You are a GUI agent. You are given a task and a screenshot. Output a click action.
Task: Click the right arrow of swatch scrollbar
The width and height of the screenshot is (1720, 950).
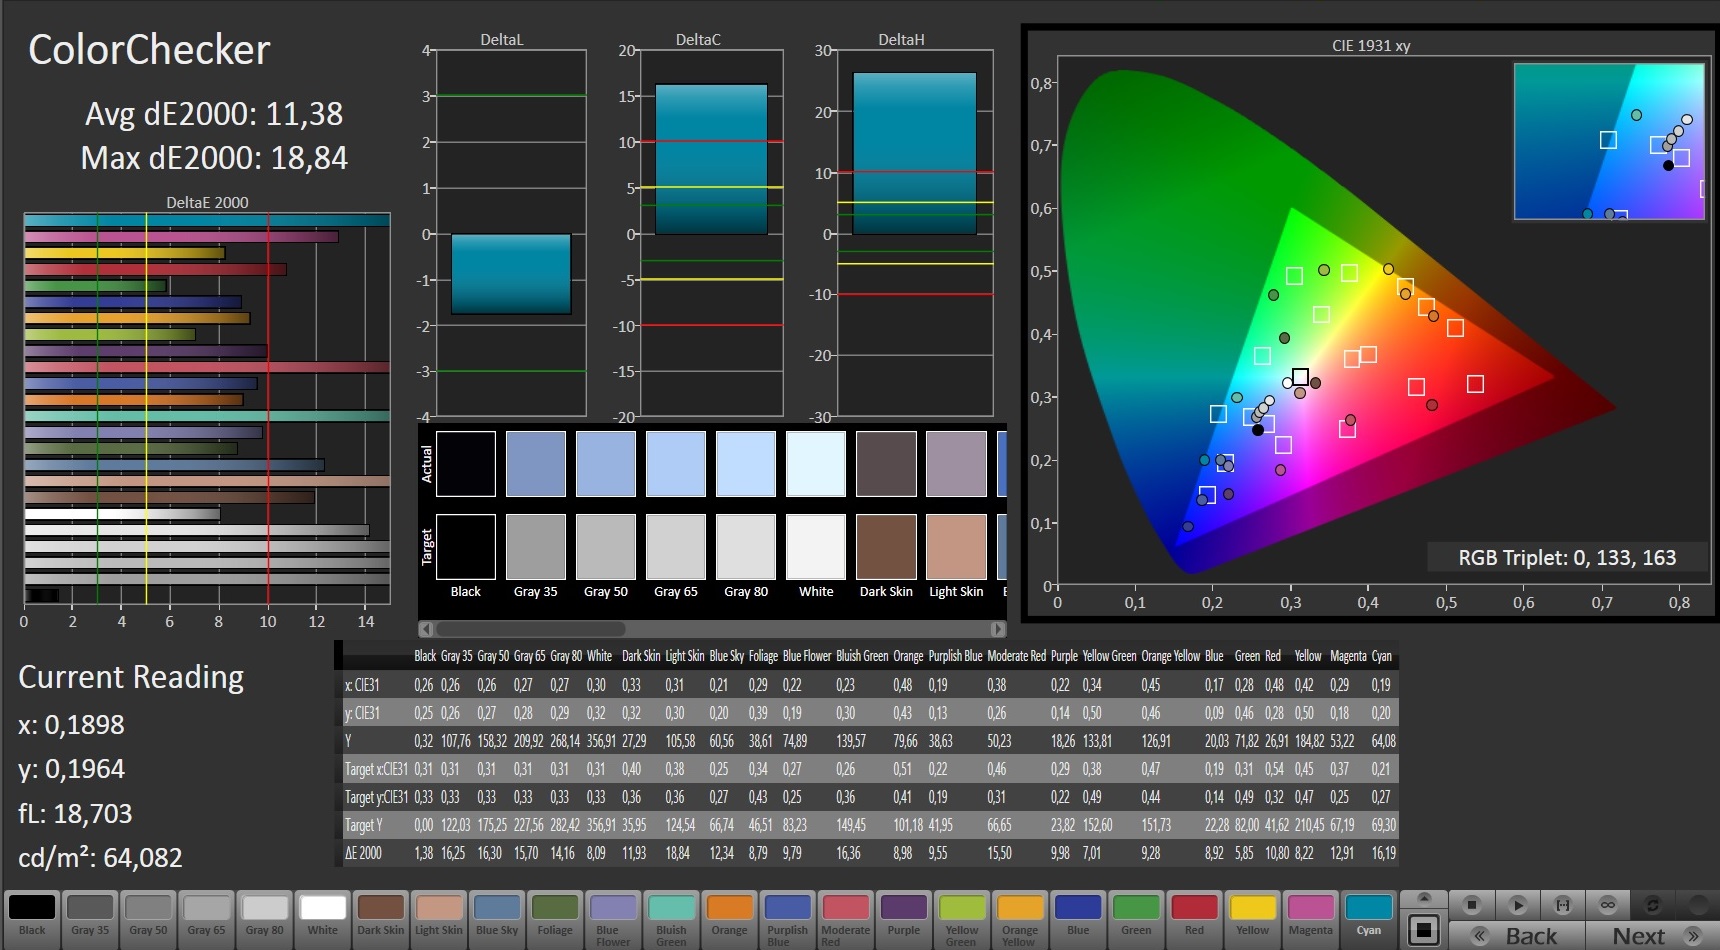point(997,629)
